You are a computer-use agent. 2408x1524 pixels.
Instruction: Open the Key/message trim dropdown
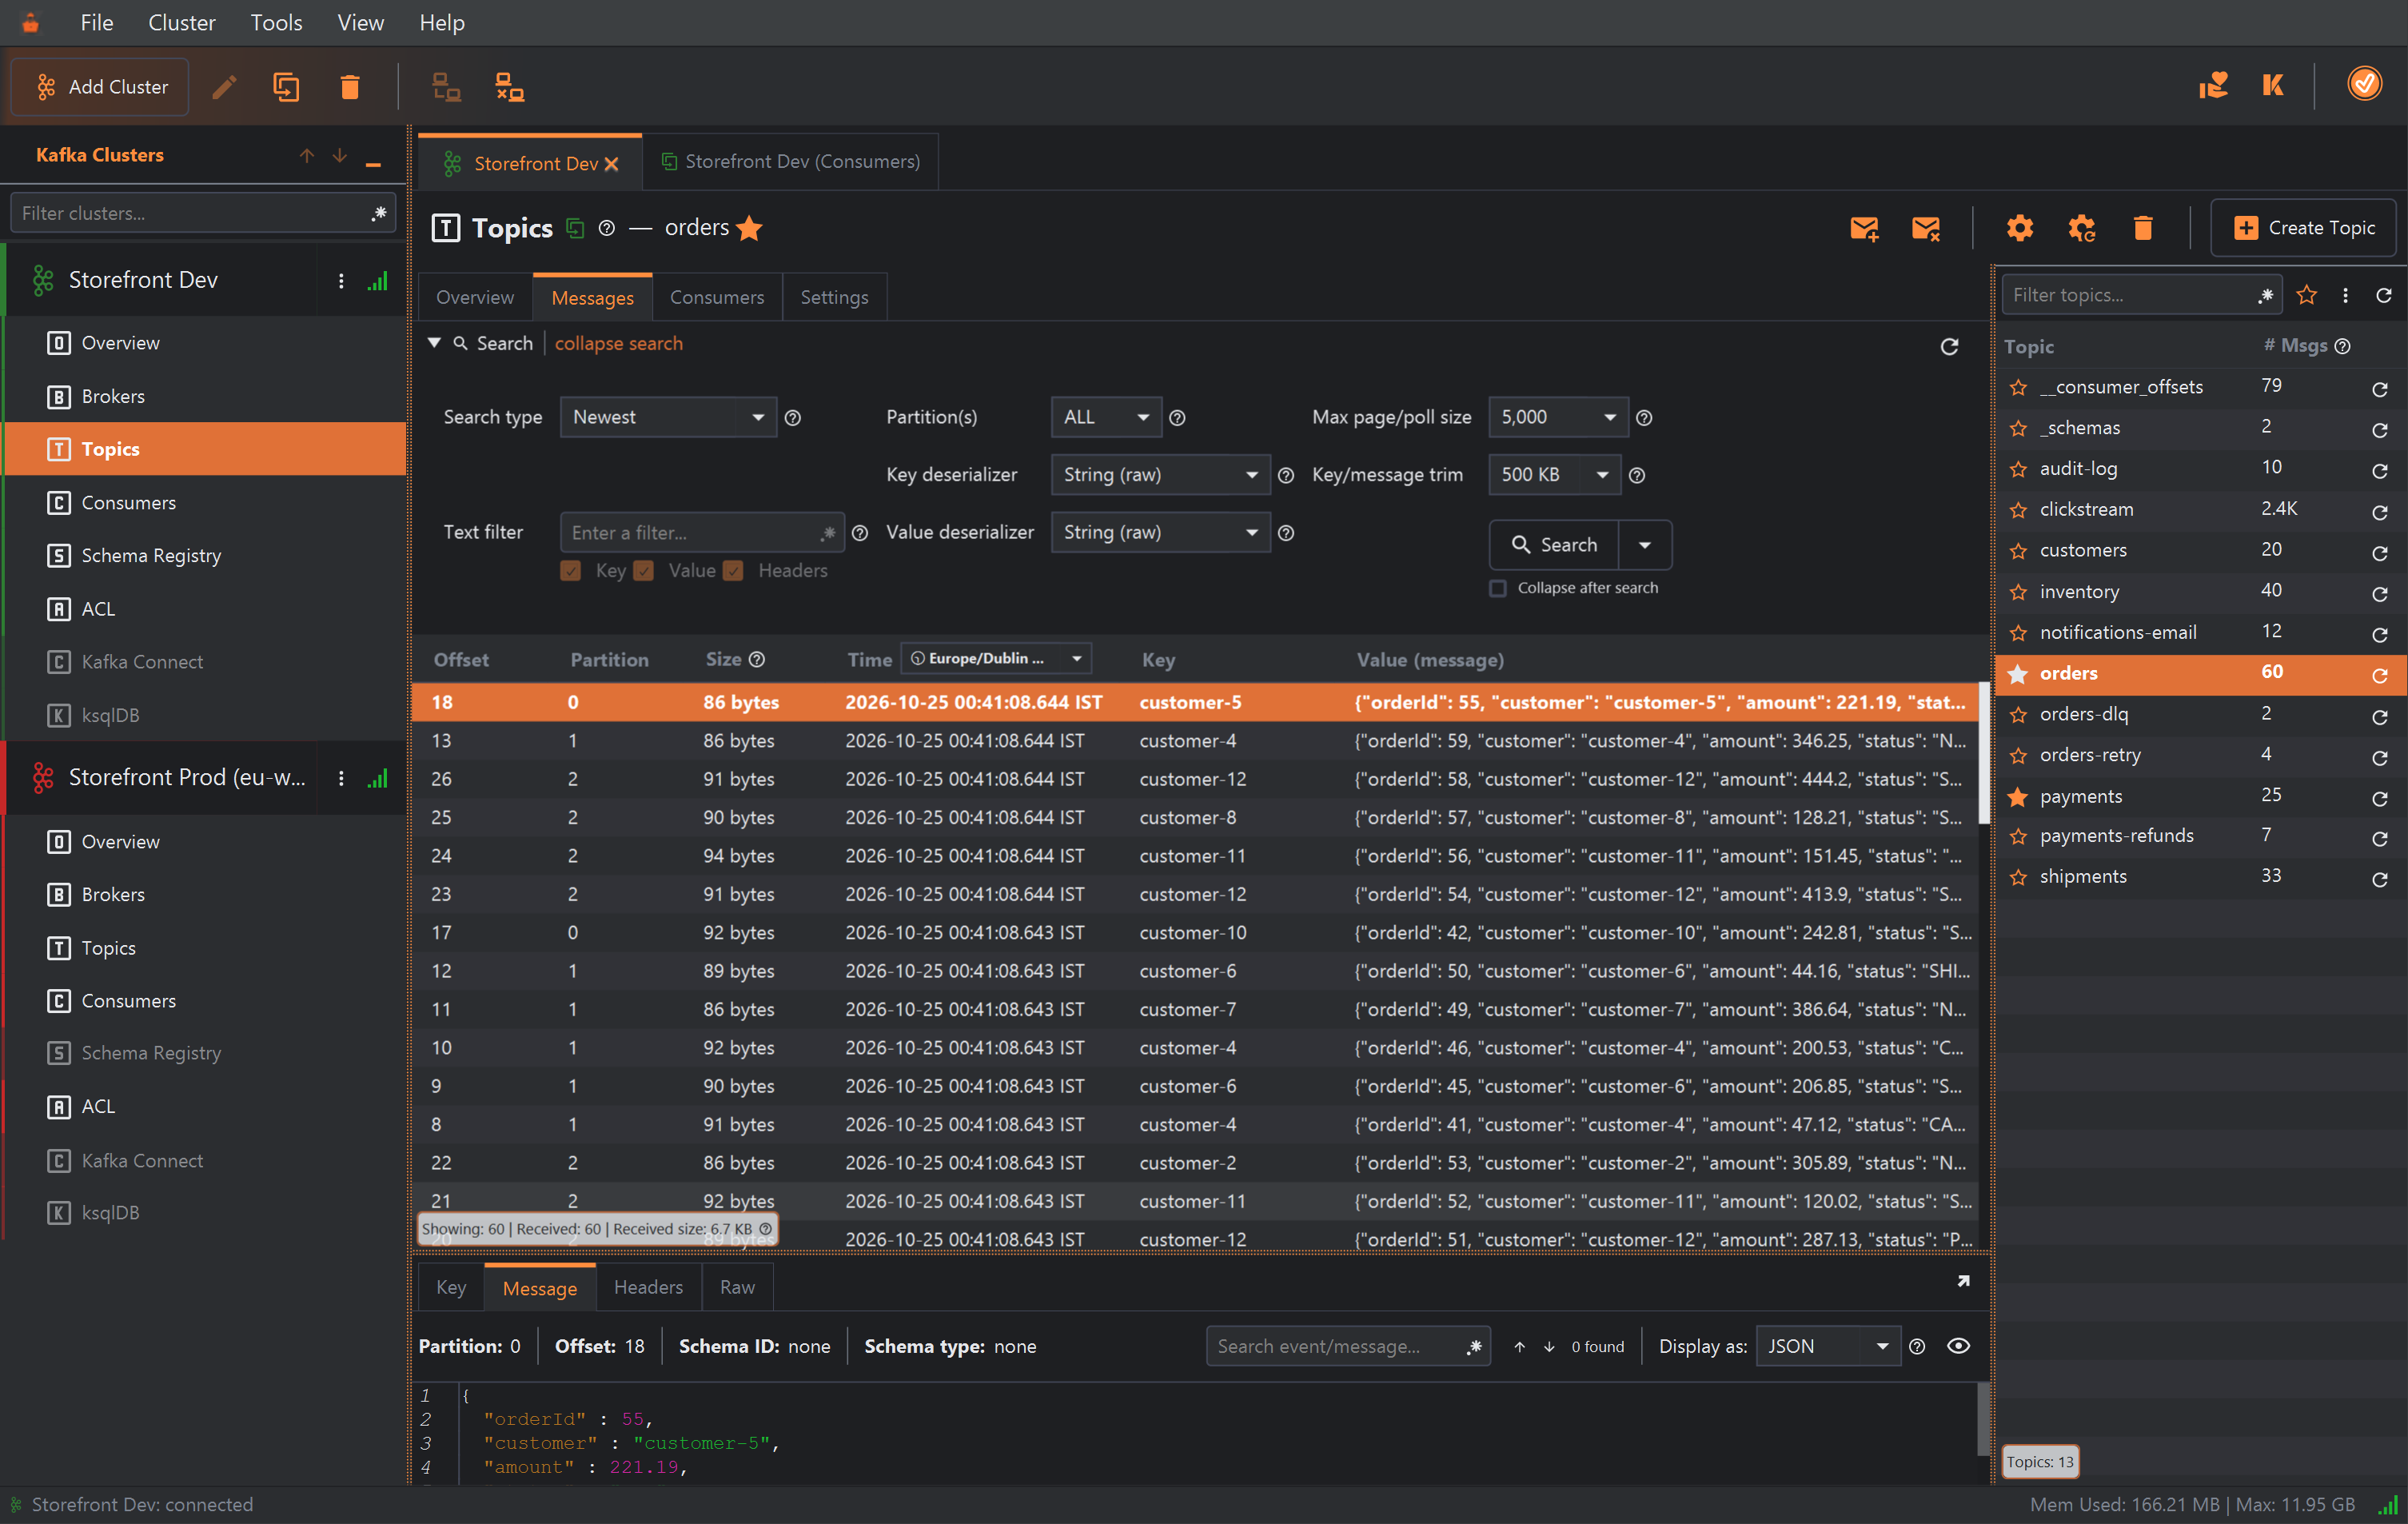coord(1554,475)
